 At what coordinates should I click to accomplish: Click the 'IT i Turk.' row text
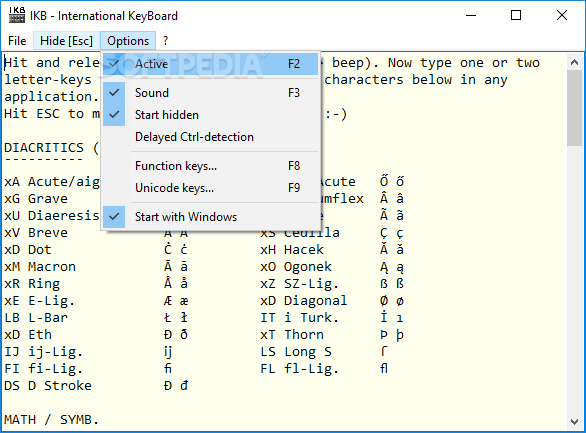tap(300, 318)
